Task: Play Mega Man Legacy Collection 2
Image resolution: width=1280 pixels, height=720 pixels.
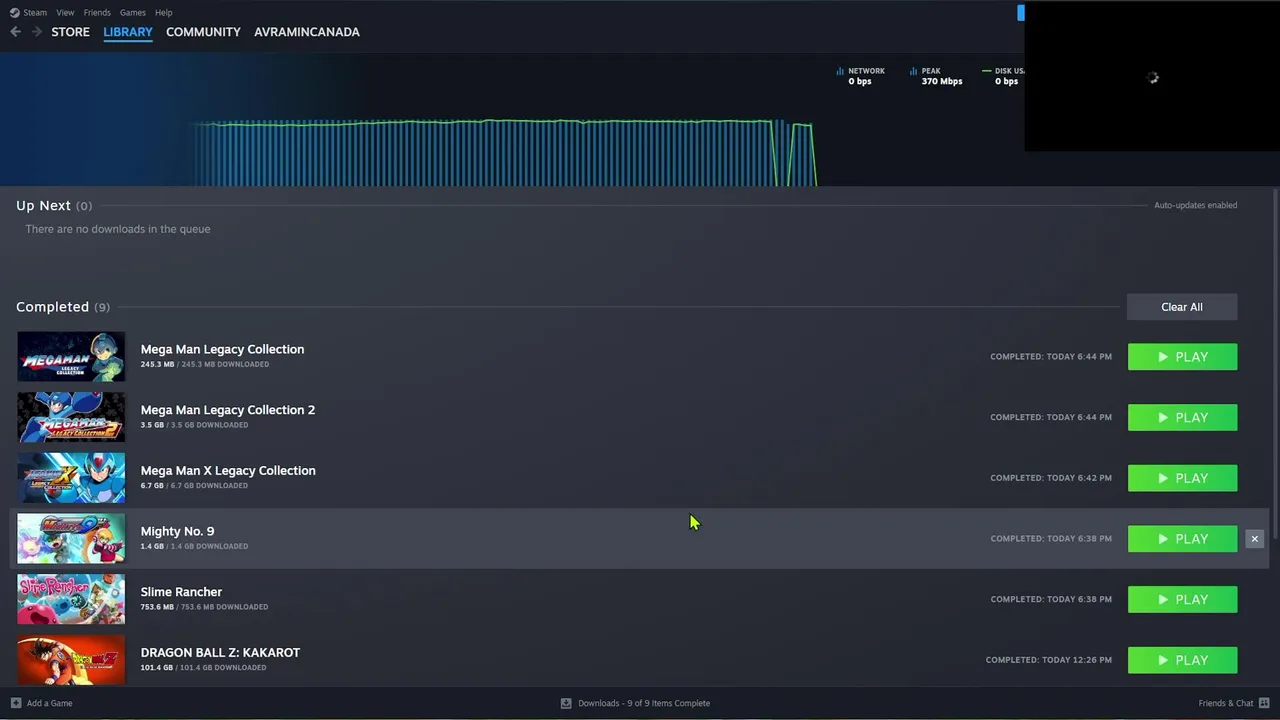Action: point(1182,417)
